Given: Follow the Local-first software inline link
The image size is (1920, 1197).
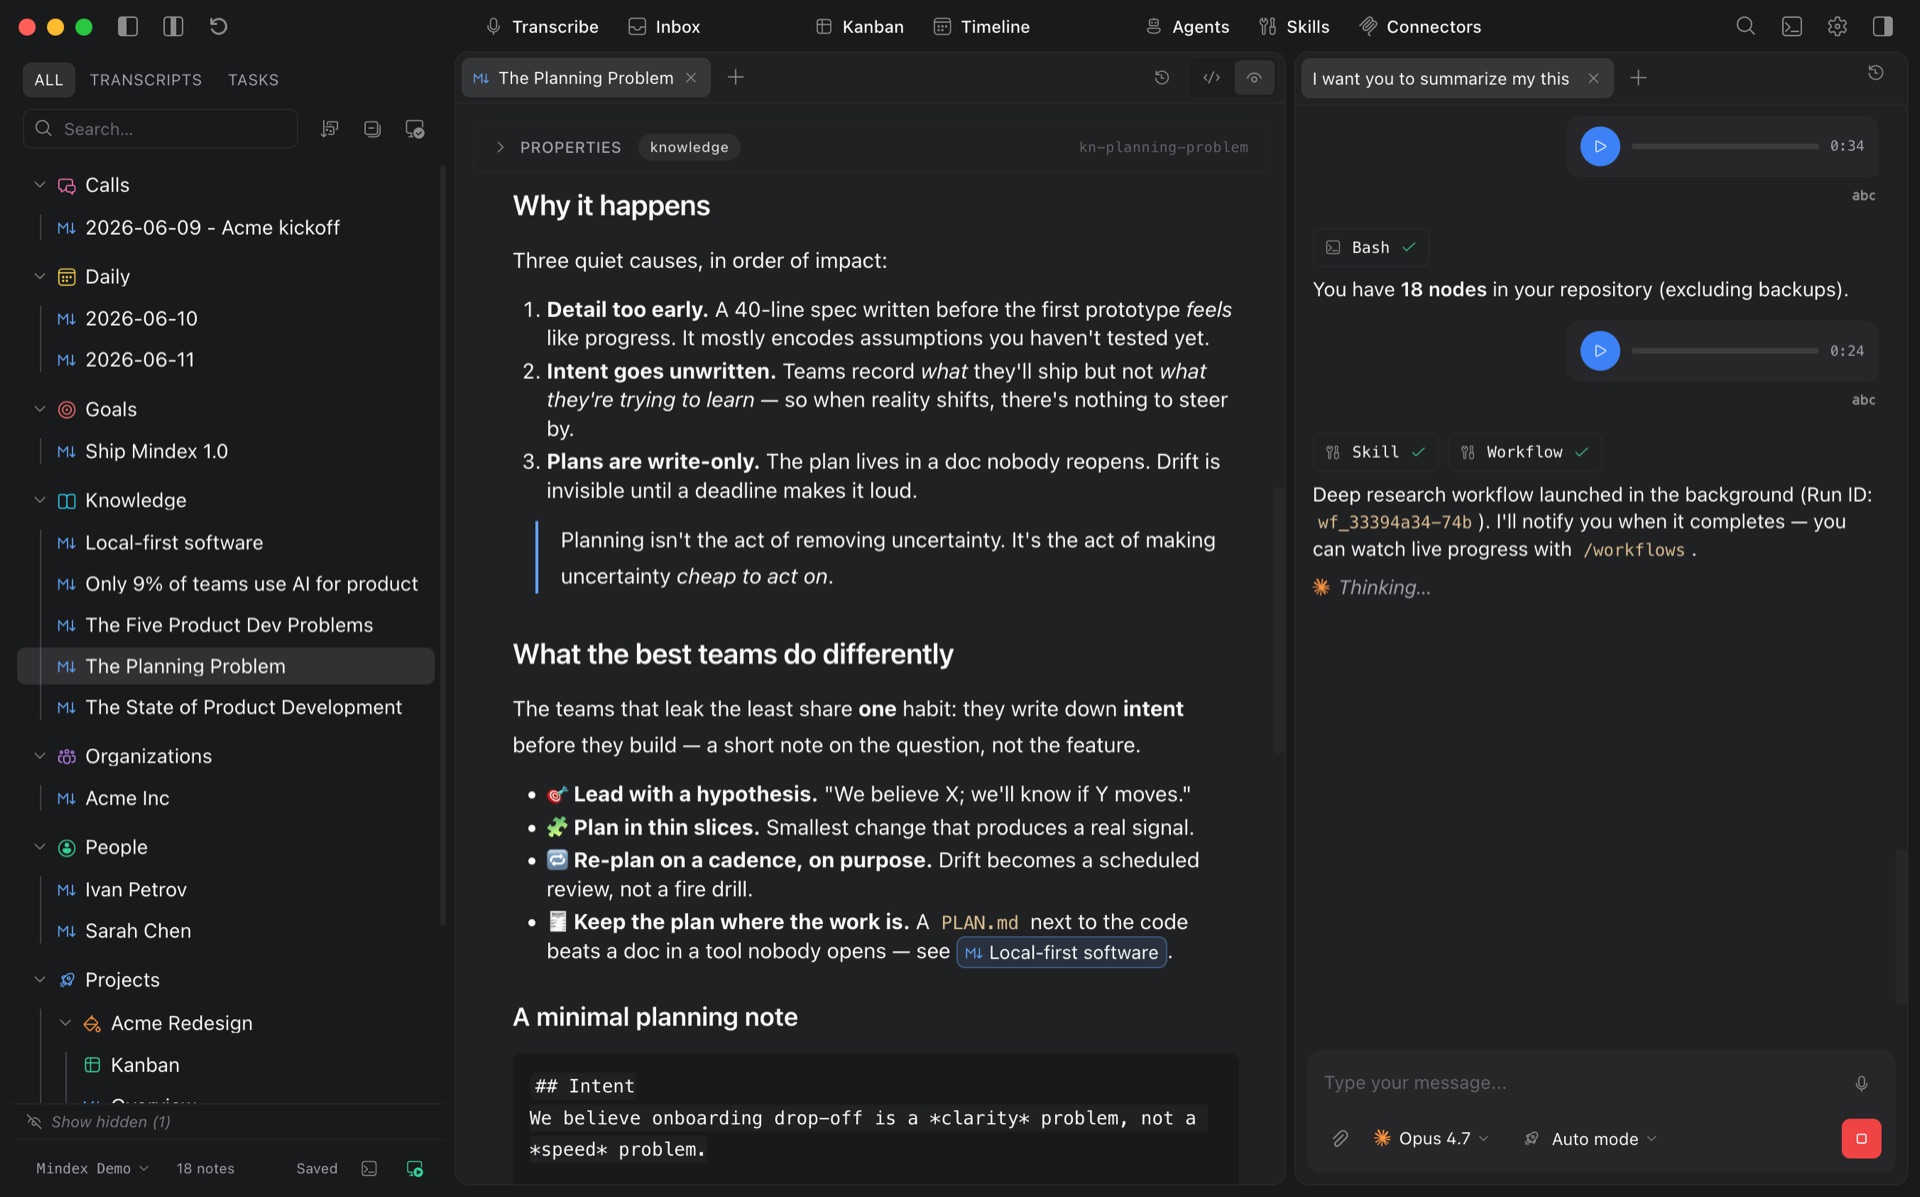Looking at the screenshot, I should [1062, 953].
